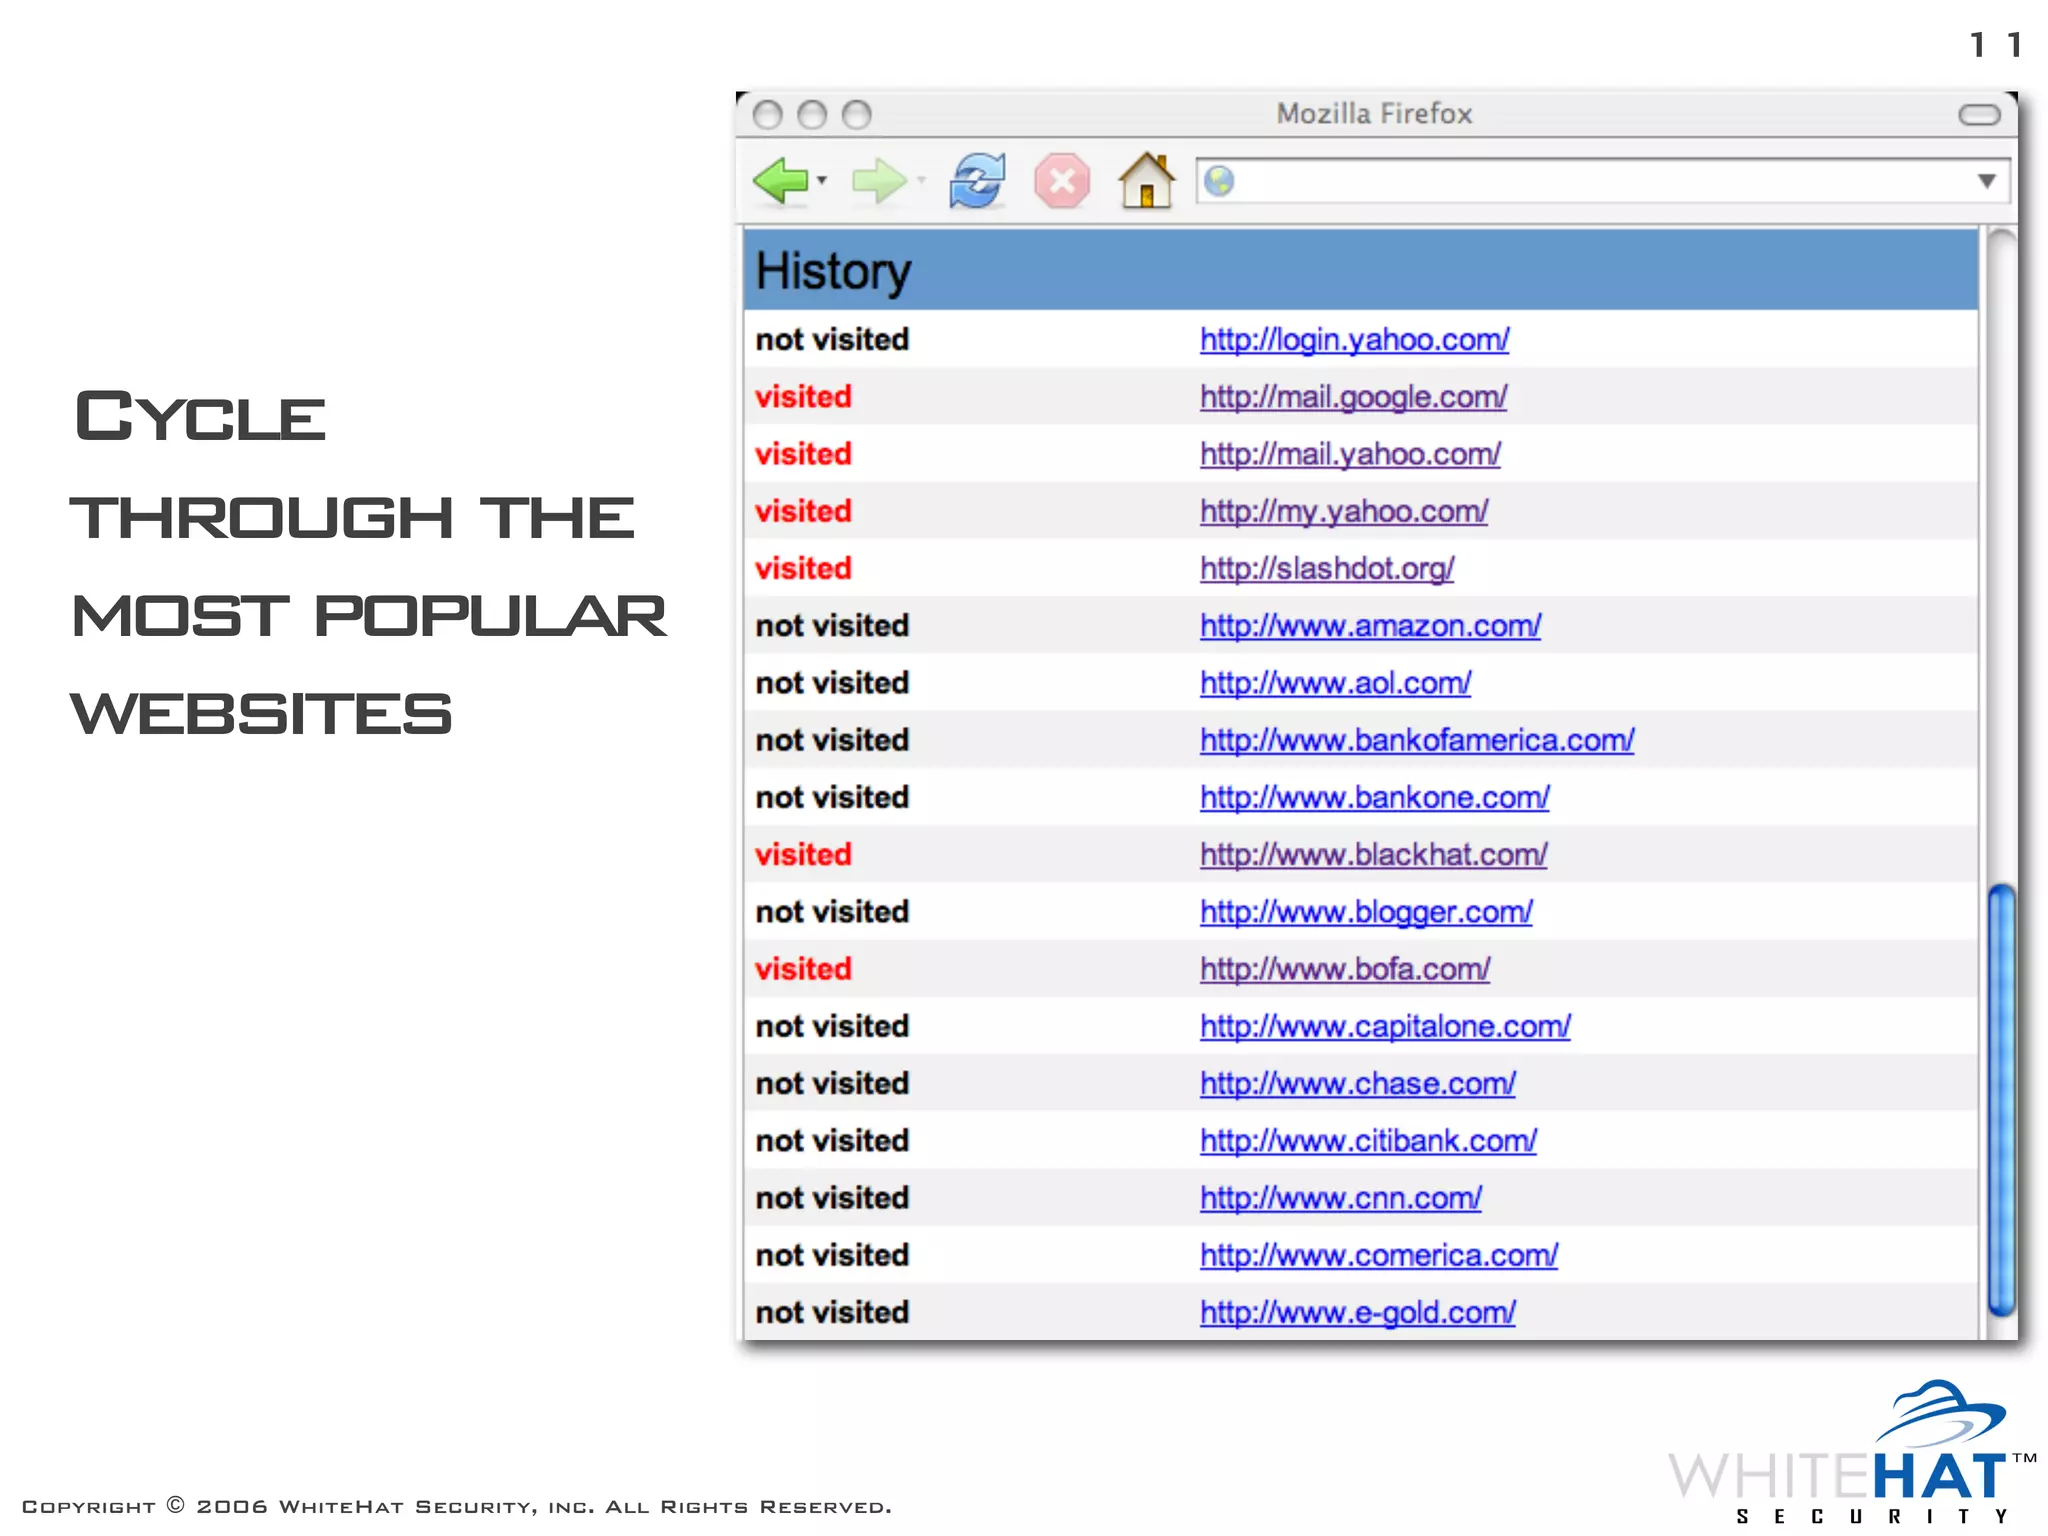Open the www.bankone.com link

[1374, 797]
